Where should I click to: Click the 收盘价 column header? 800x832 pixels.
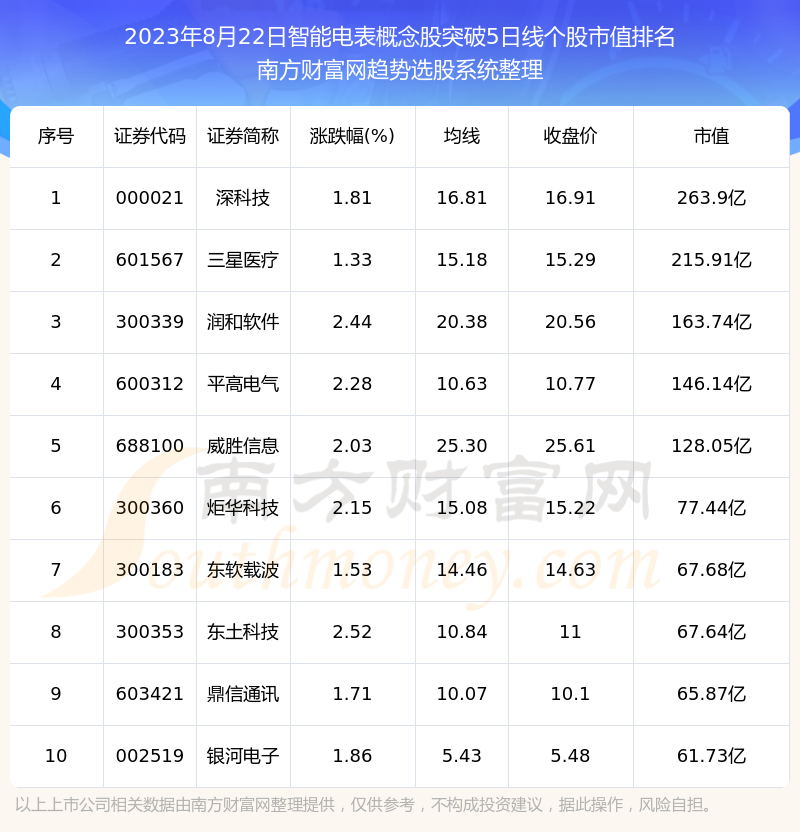click(570, 136)
